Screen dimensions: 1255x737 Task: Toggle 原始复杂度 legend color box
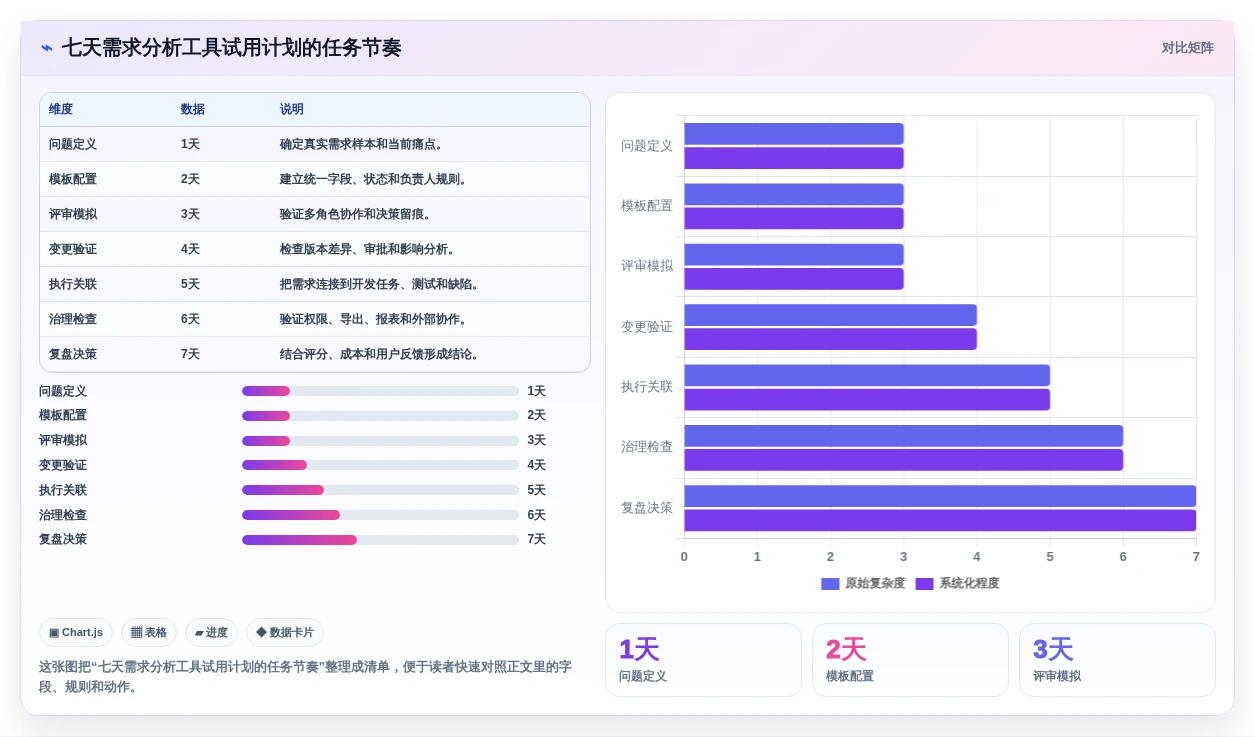pyautogui.click(x=830, y=584)
